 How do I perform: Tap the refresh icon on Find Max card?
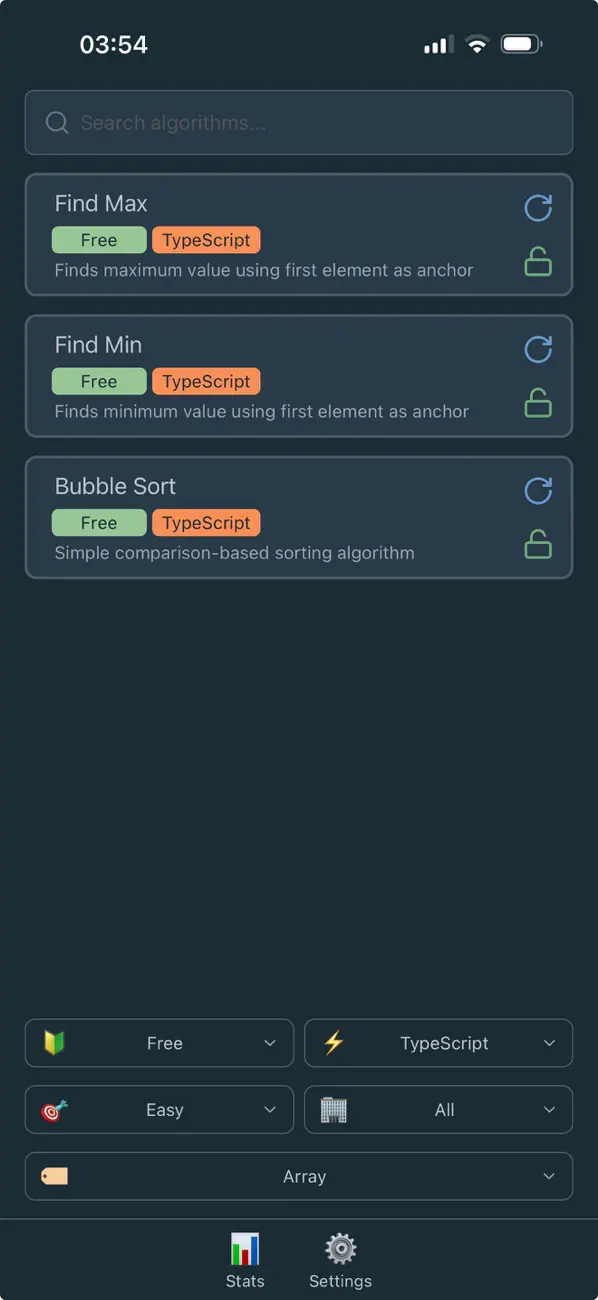click(x=538, y=208)
